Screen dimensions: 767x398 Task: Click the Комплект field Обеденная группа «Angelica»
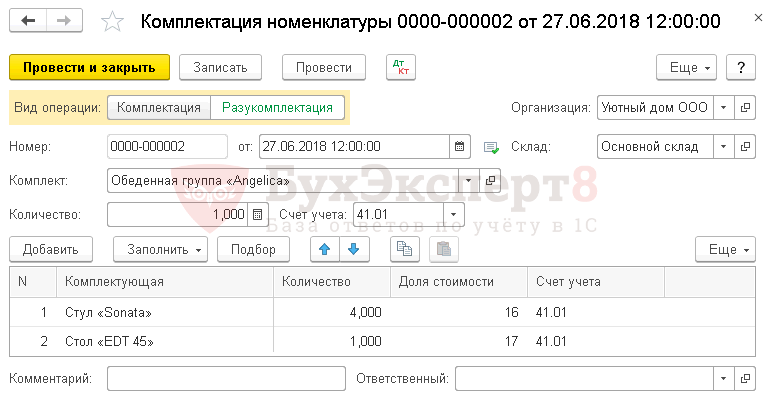click(x=283, y=180)
